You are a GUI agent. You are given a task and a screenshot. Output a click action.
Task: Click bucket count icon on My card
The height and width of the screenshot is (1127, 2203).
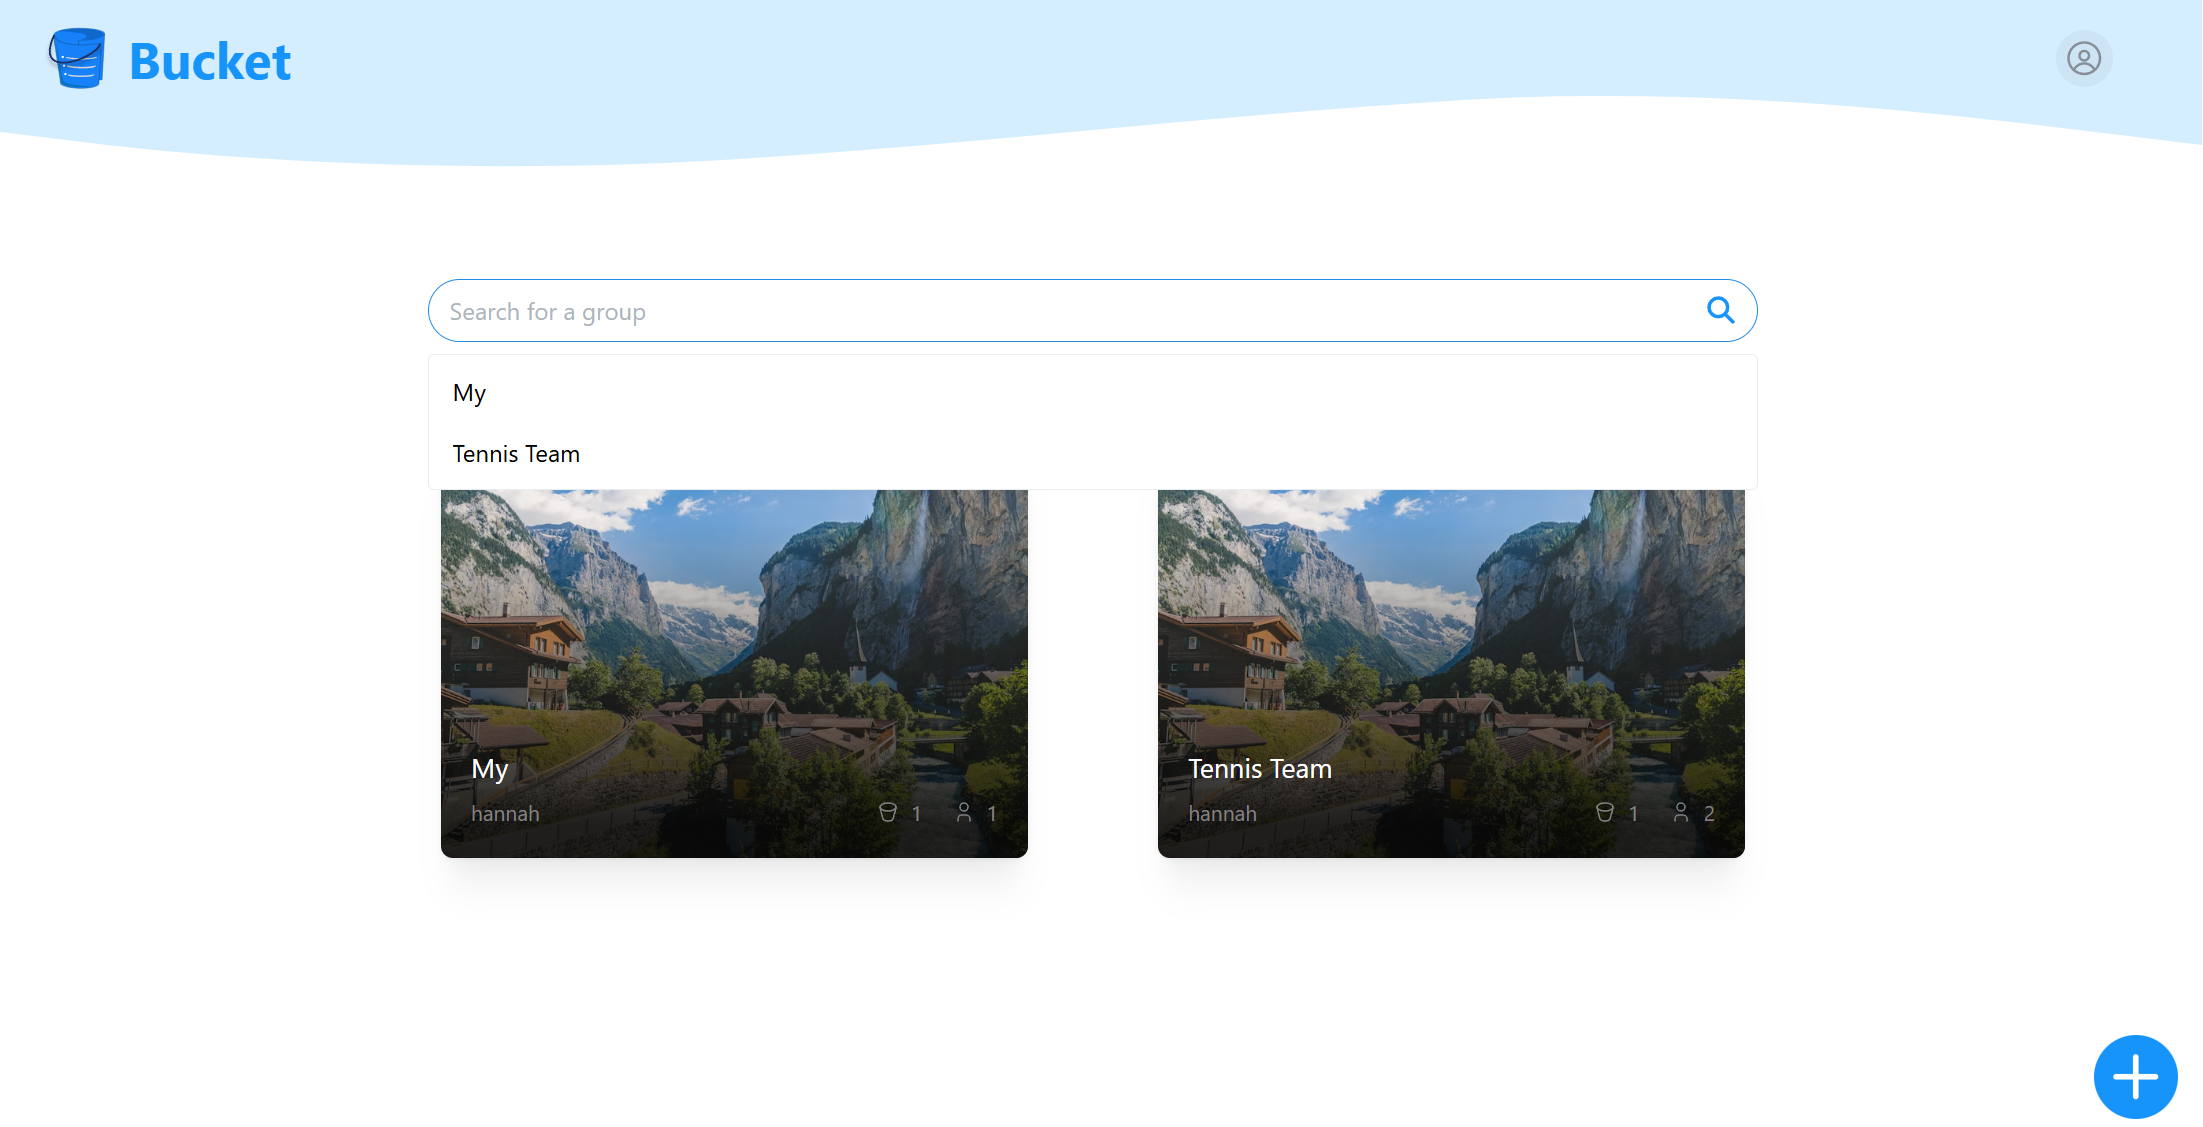tap(888, 812)
